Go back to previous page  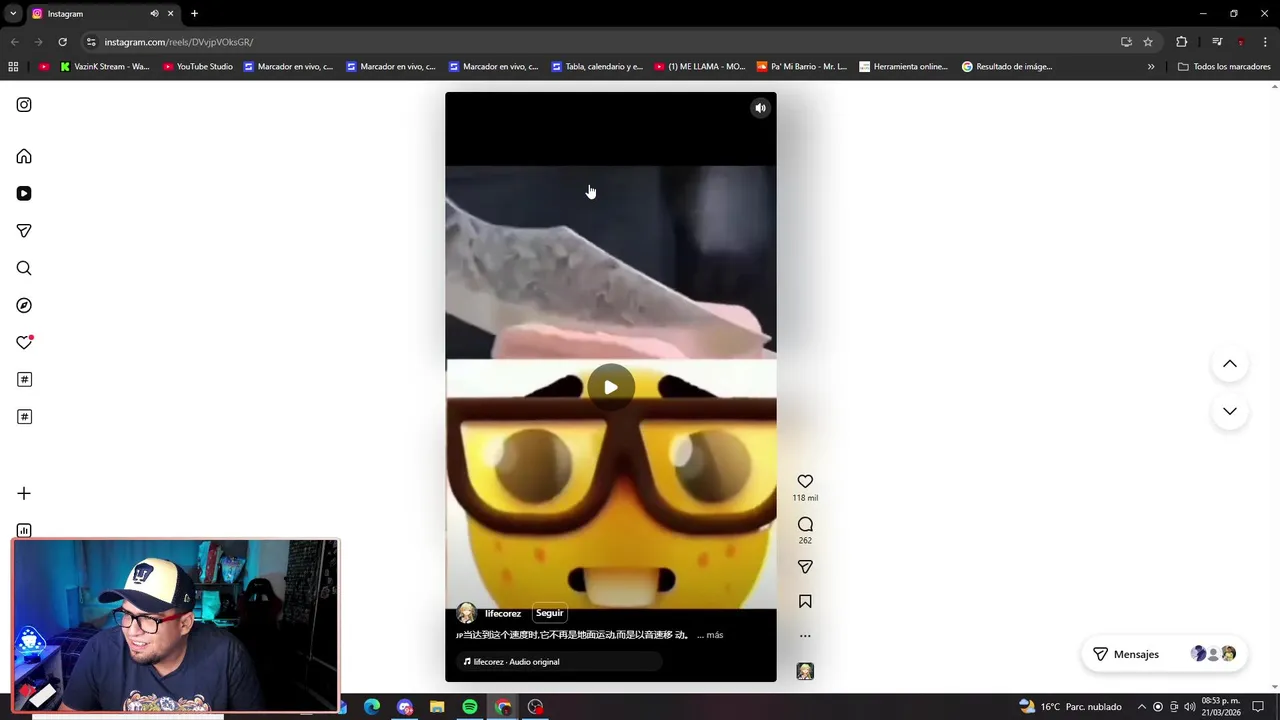pos(14,42)
